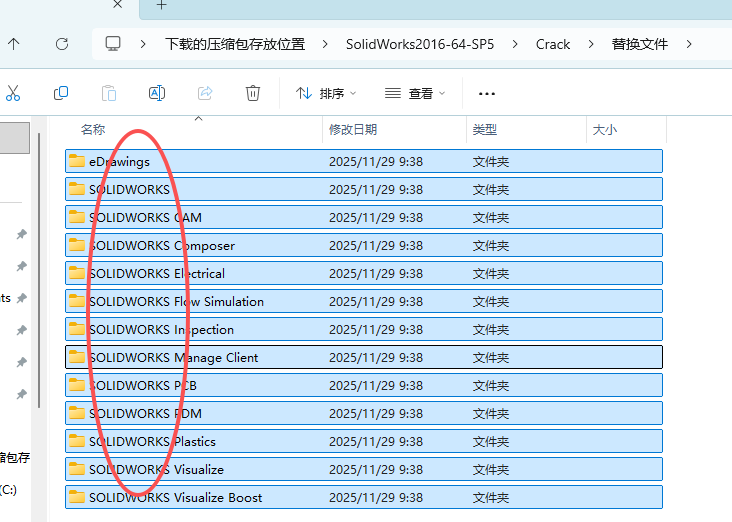The width and height of the screenshot is (732, 522).
Task: Go up one folder level
Action: [x=14, y=44]
